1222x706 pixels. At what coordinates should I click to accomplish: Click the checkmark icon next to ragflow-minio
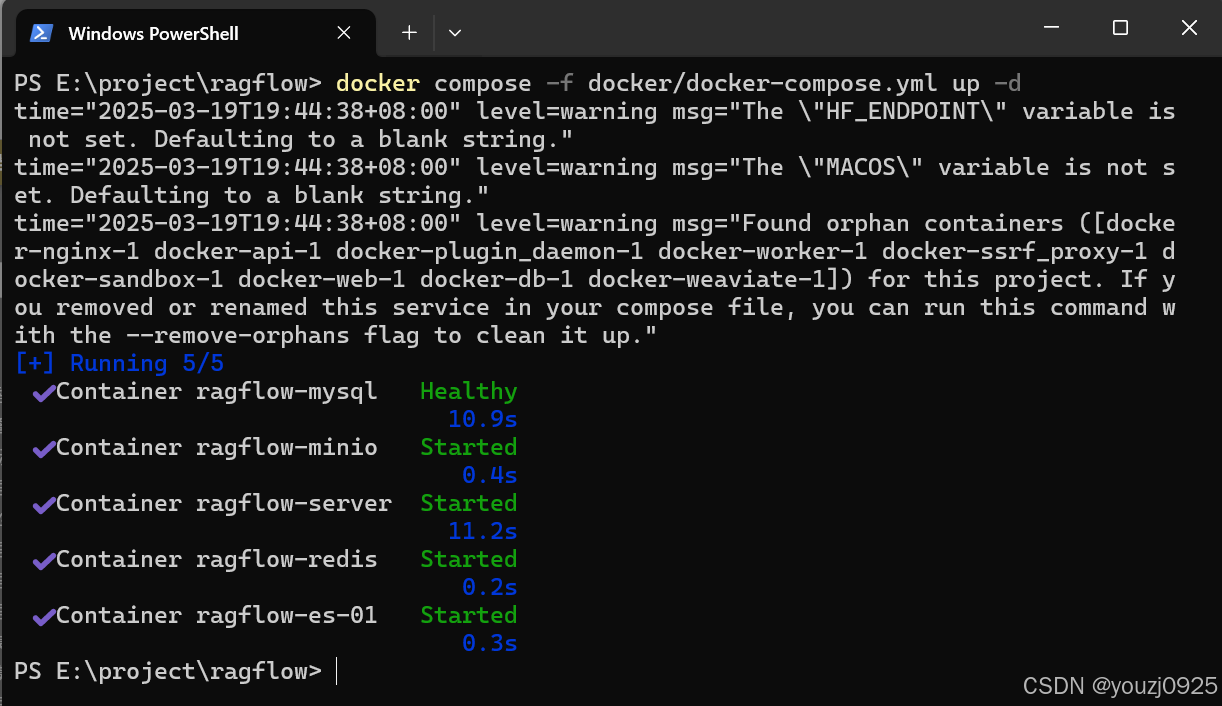pyautogui.click(x=42, y=447)
